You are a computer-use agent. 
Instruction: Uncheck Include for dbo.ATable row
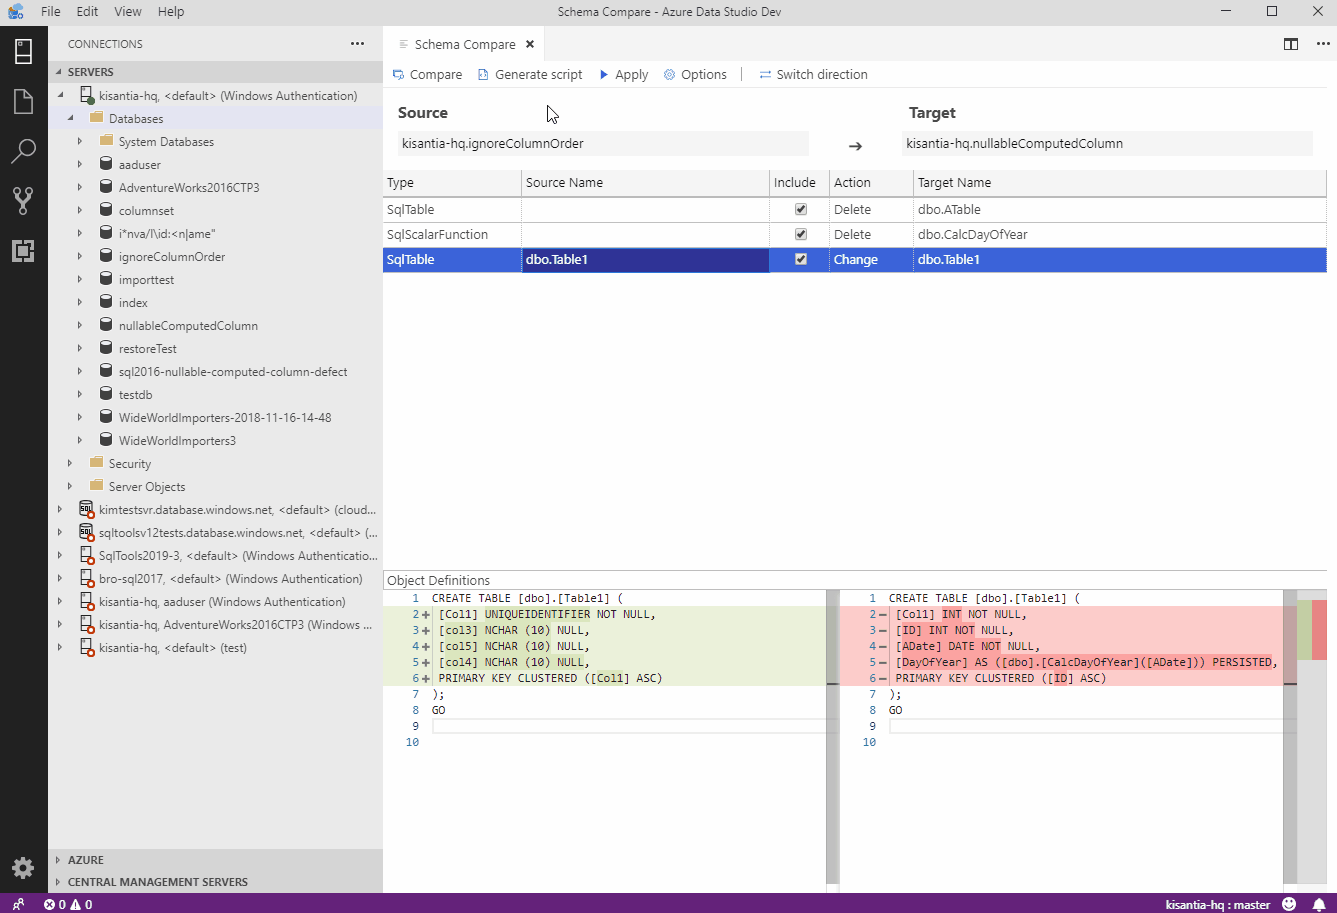[800, 210]
